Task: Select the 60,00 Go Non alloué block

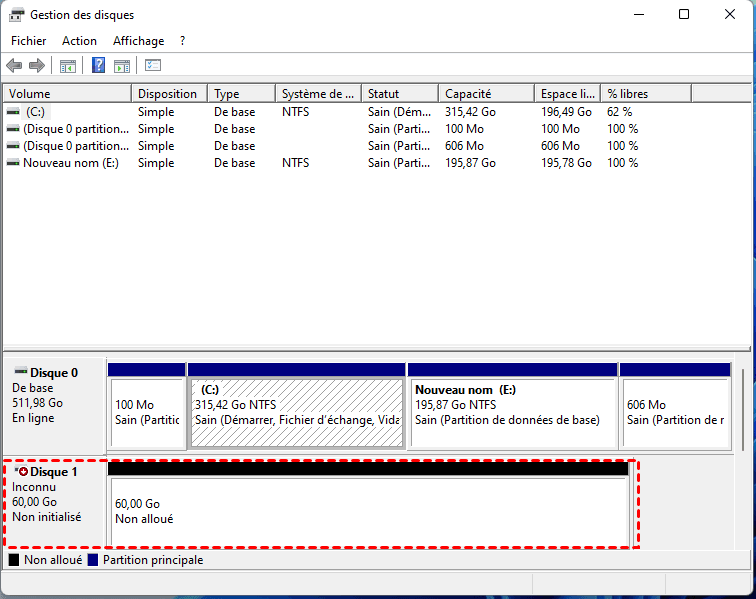Action: [368, 504]
